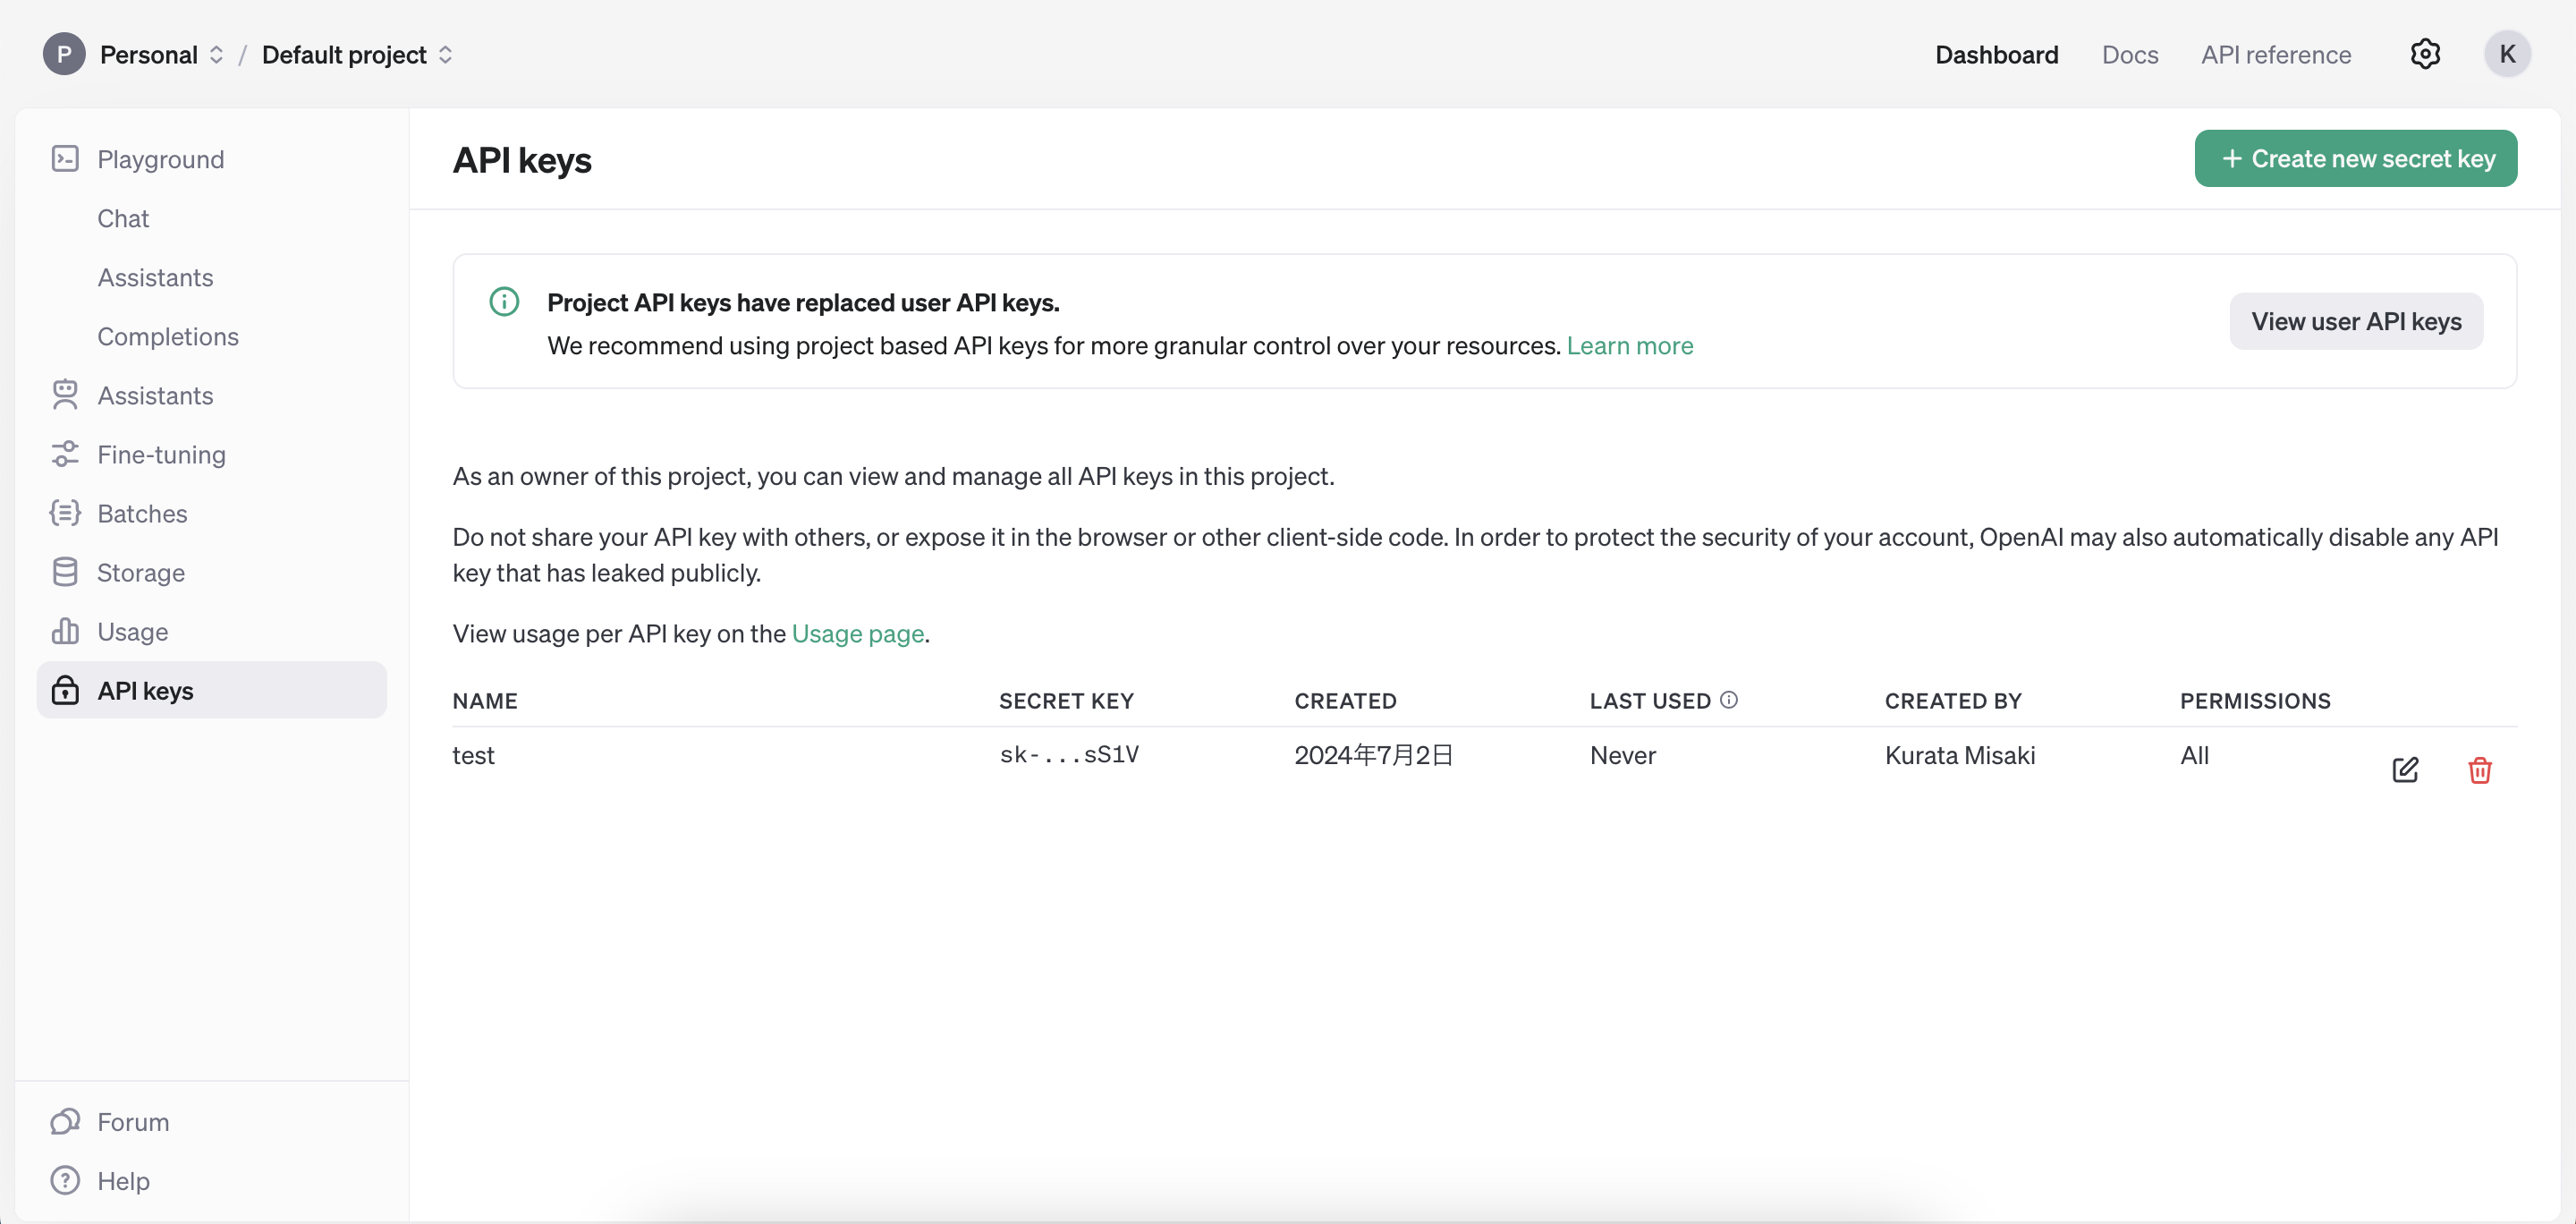Screen dimensions: 2576x1224
Task: Click Create new secret key button
Action: click(2355, 158)
